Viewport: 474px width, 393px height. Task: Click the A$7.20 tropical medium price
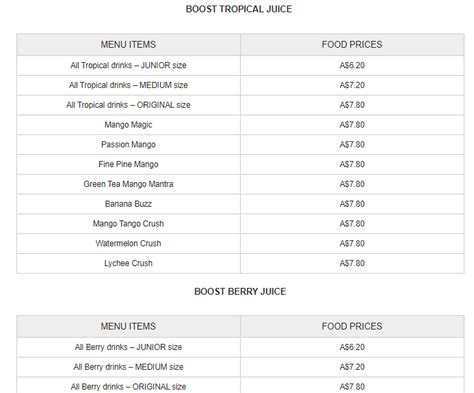click(x=352, y=85)
